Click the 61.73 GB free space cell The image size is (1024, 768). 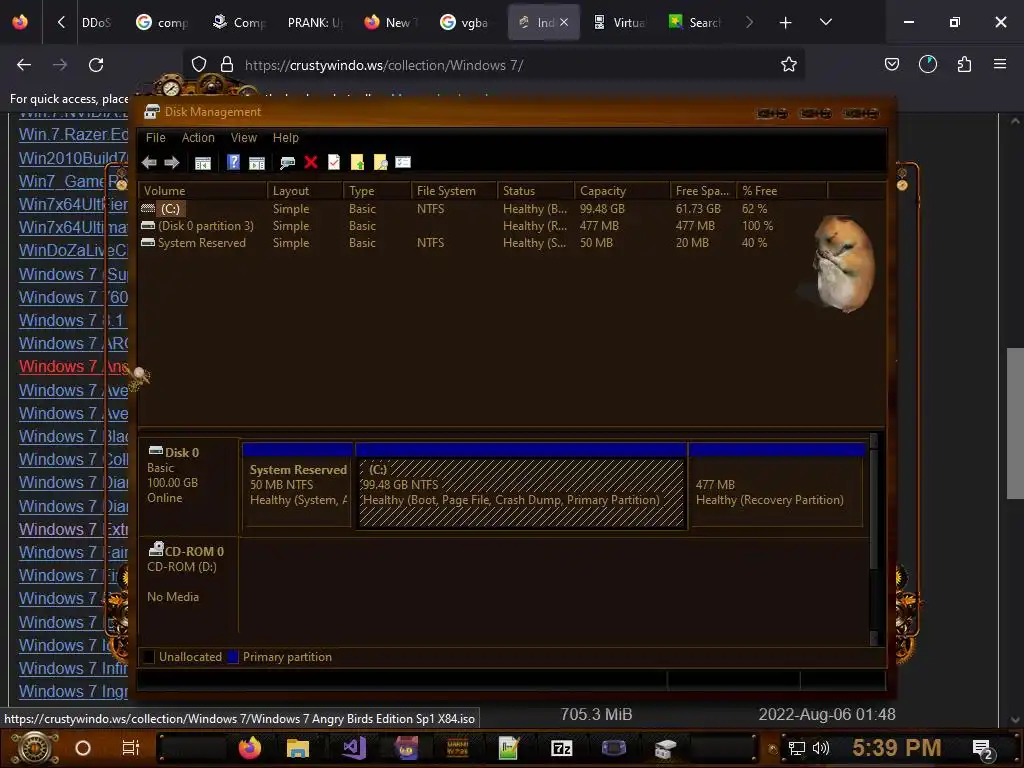[x=698, y=209]
